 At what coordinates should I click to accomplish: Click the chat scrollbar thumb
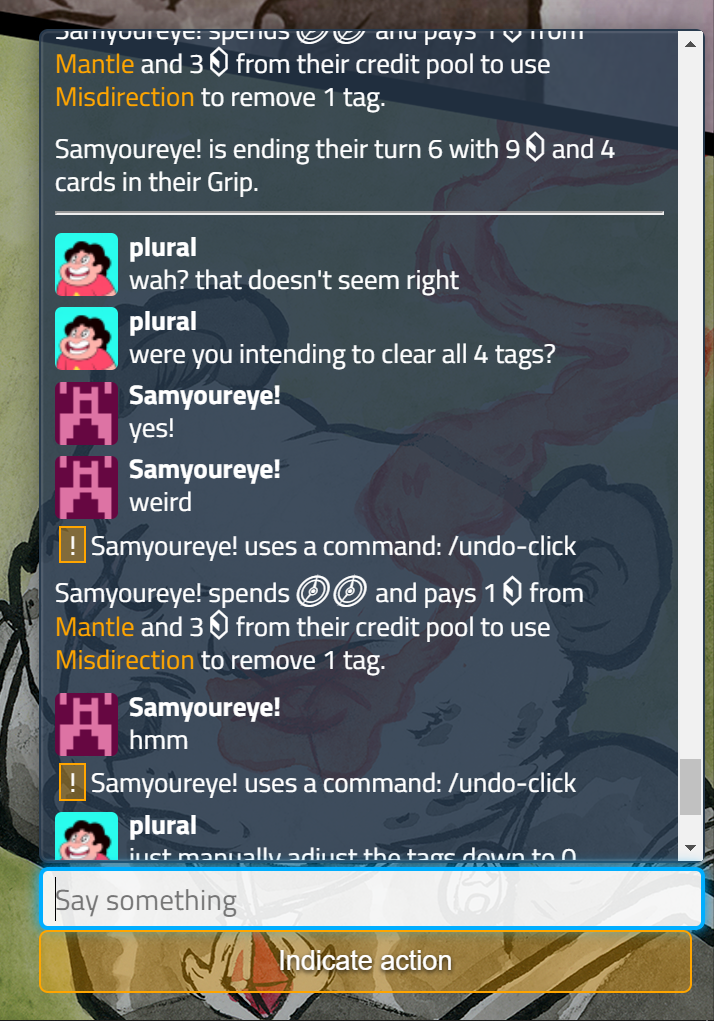click(691, 787)
